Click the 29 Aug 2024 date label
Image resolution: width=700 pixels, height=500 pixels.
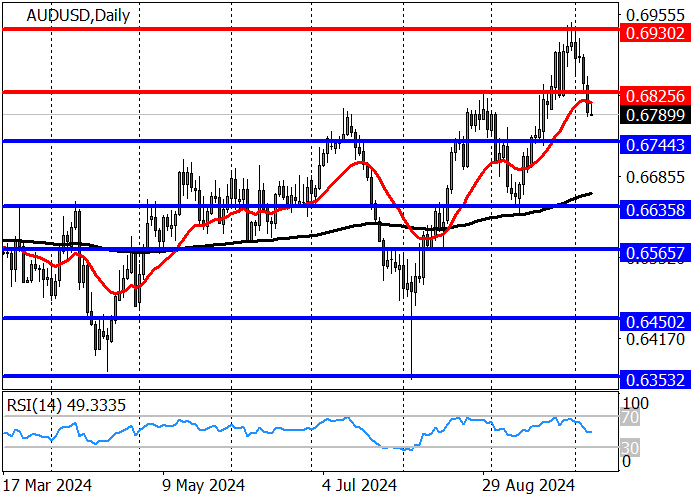(529, 485)
